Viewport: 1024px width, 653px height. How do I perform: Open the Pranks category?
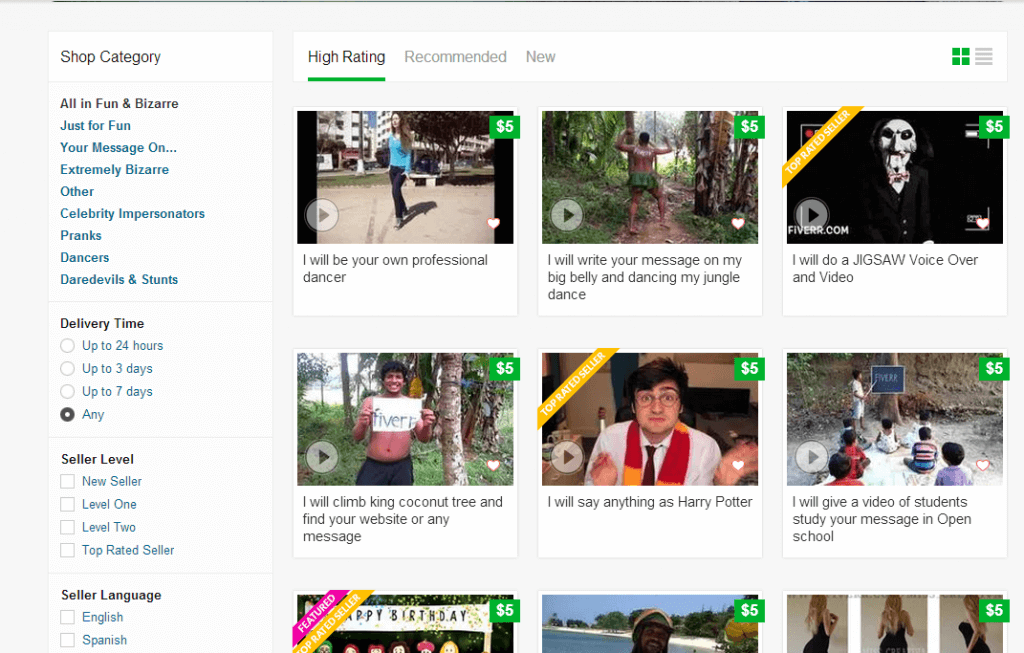pyautogui.click(x=81, y=235)
